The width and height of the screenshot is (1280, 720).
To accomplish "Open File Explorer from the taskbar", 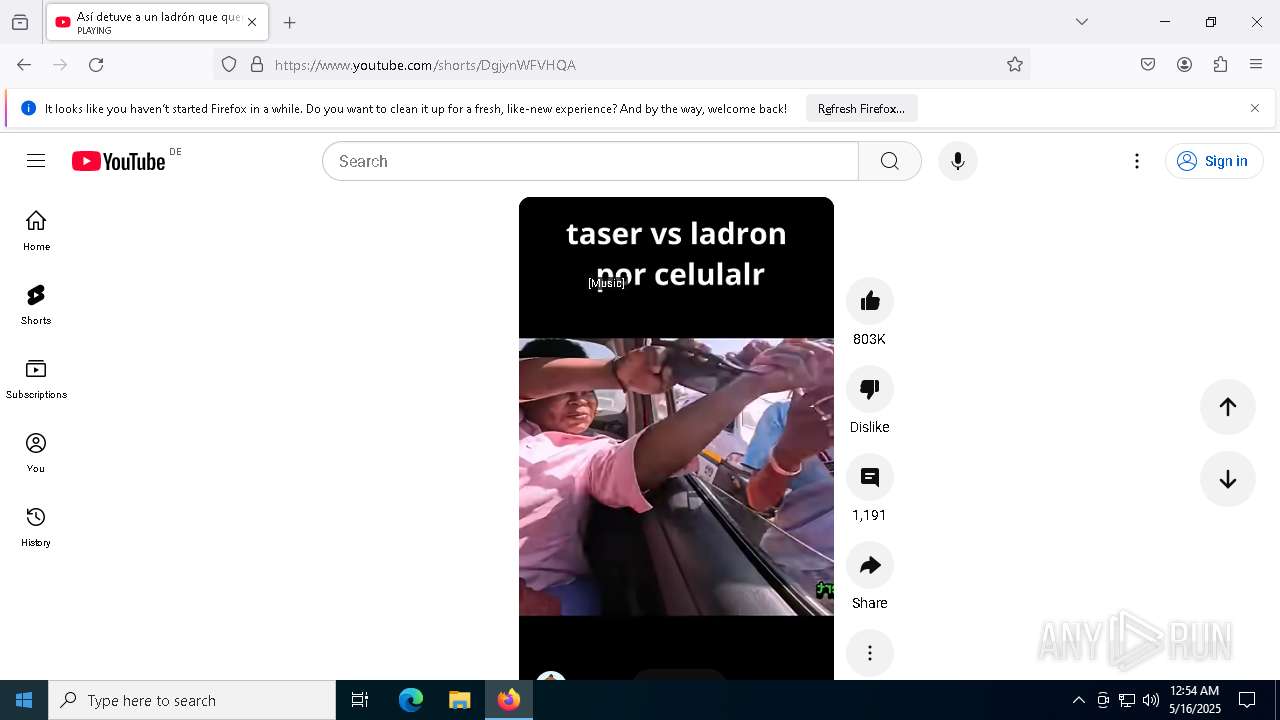I will (x=459, y=700).
